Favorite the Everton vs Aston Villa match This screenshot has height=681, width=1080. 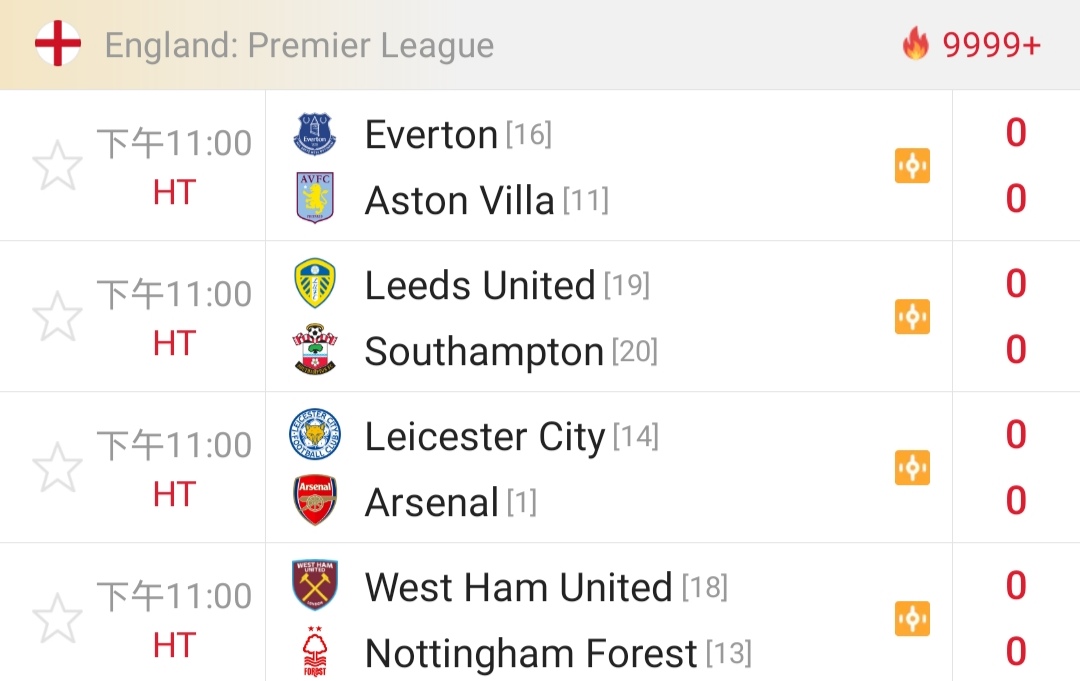pyautogui.click(x=57, y=166)
